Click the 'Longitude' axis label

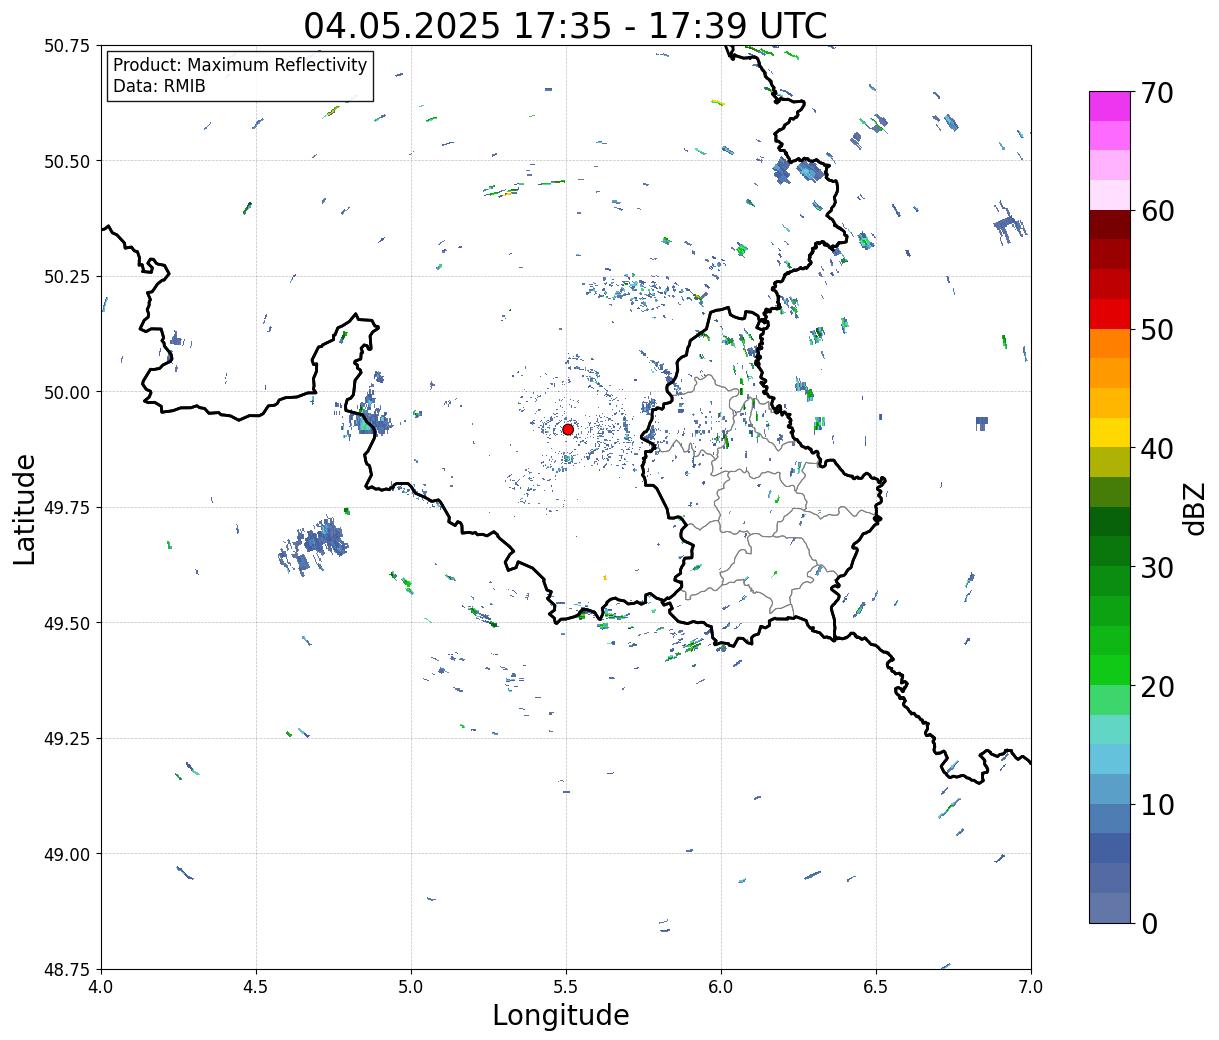point(561,1015)
